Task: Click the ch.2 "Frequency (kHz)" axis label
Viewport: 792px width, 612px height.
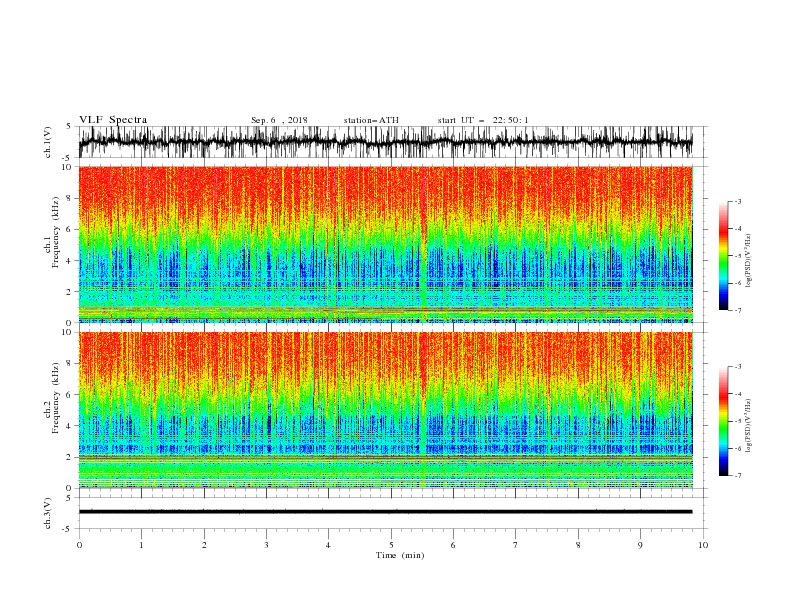Action: tap(56, 397)
